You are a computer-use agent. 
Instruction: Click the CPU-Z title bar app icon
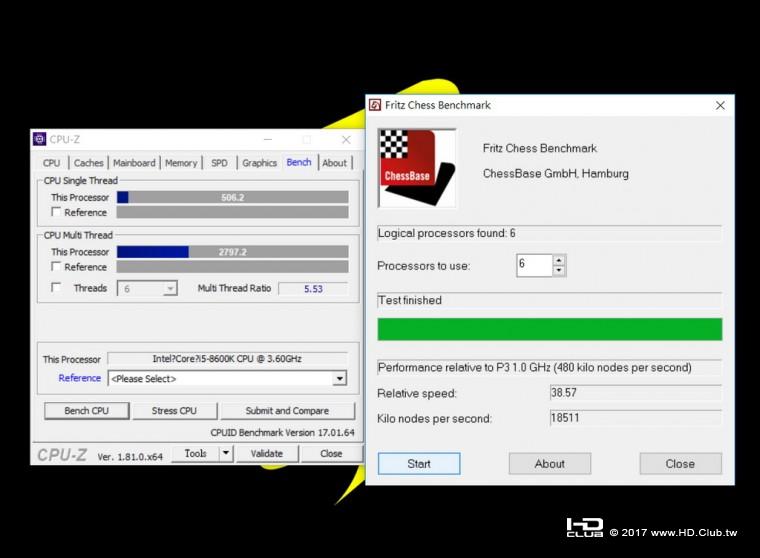[x=39, y=140]
